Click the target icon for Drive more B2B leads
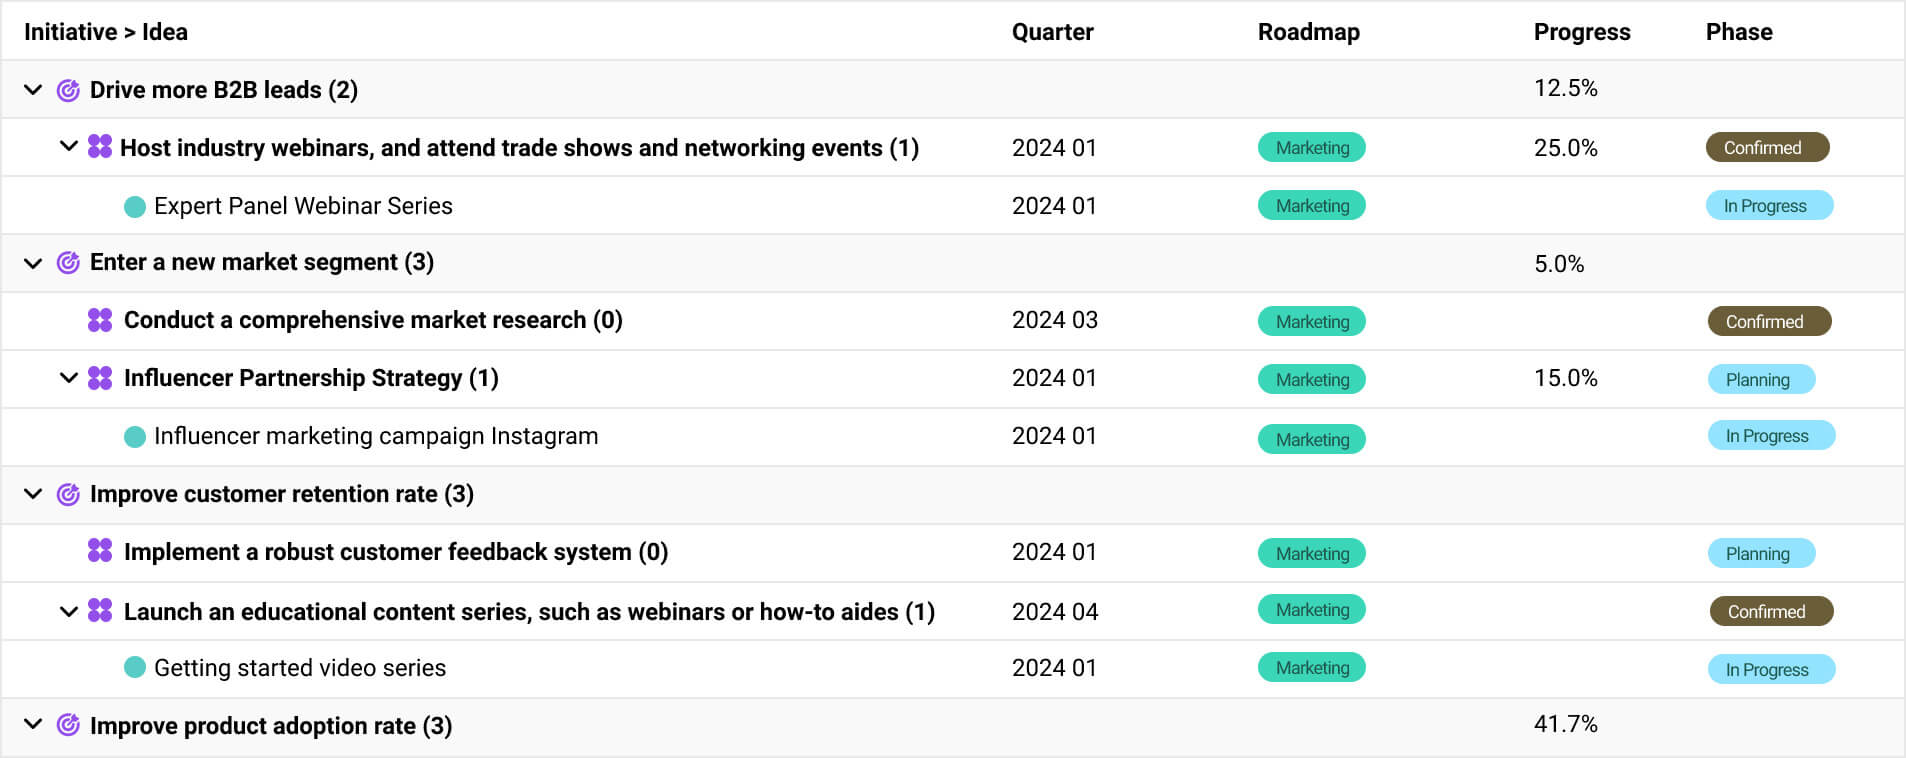1906x758 pixels. click(x=68, y=90)
